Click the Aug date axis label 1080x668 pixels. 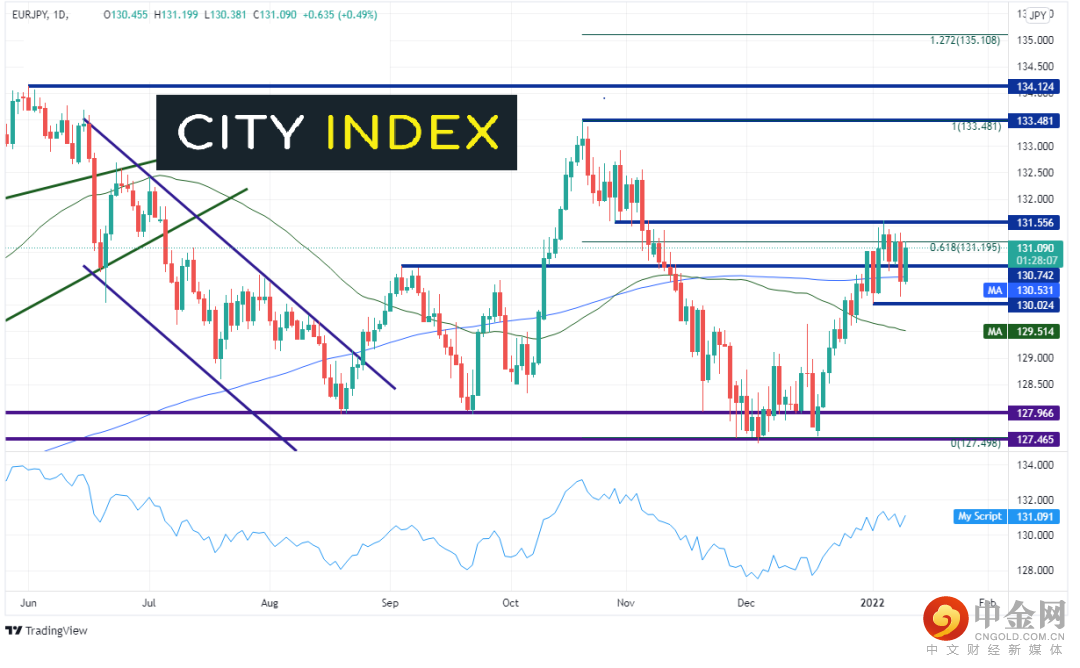(269, 603)
